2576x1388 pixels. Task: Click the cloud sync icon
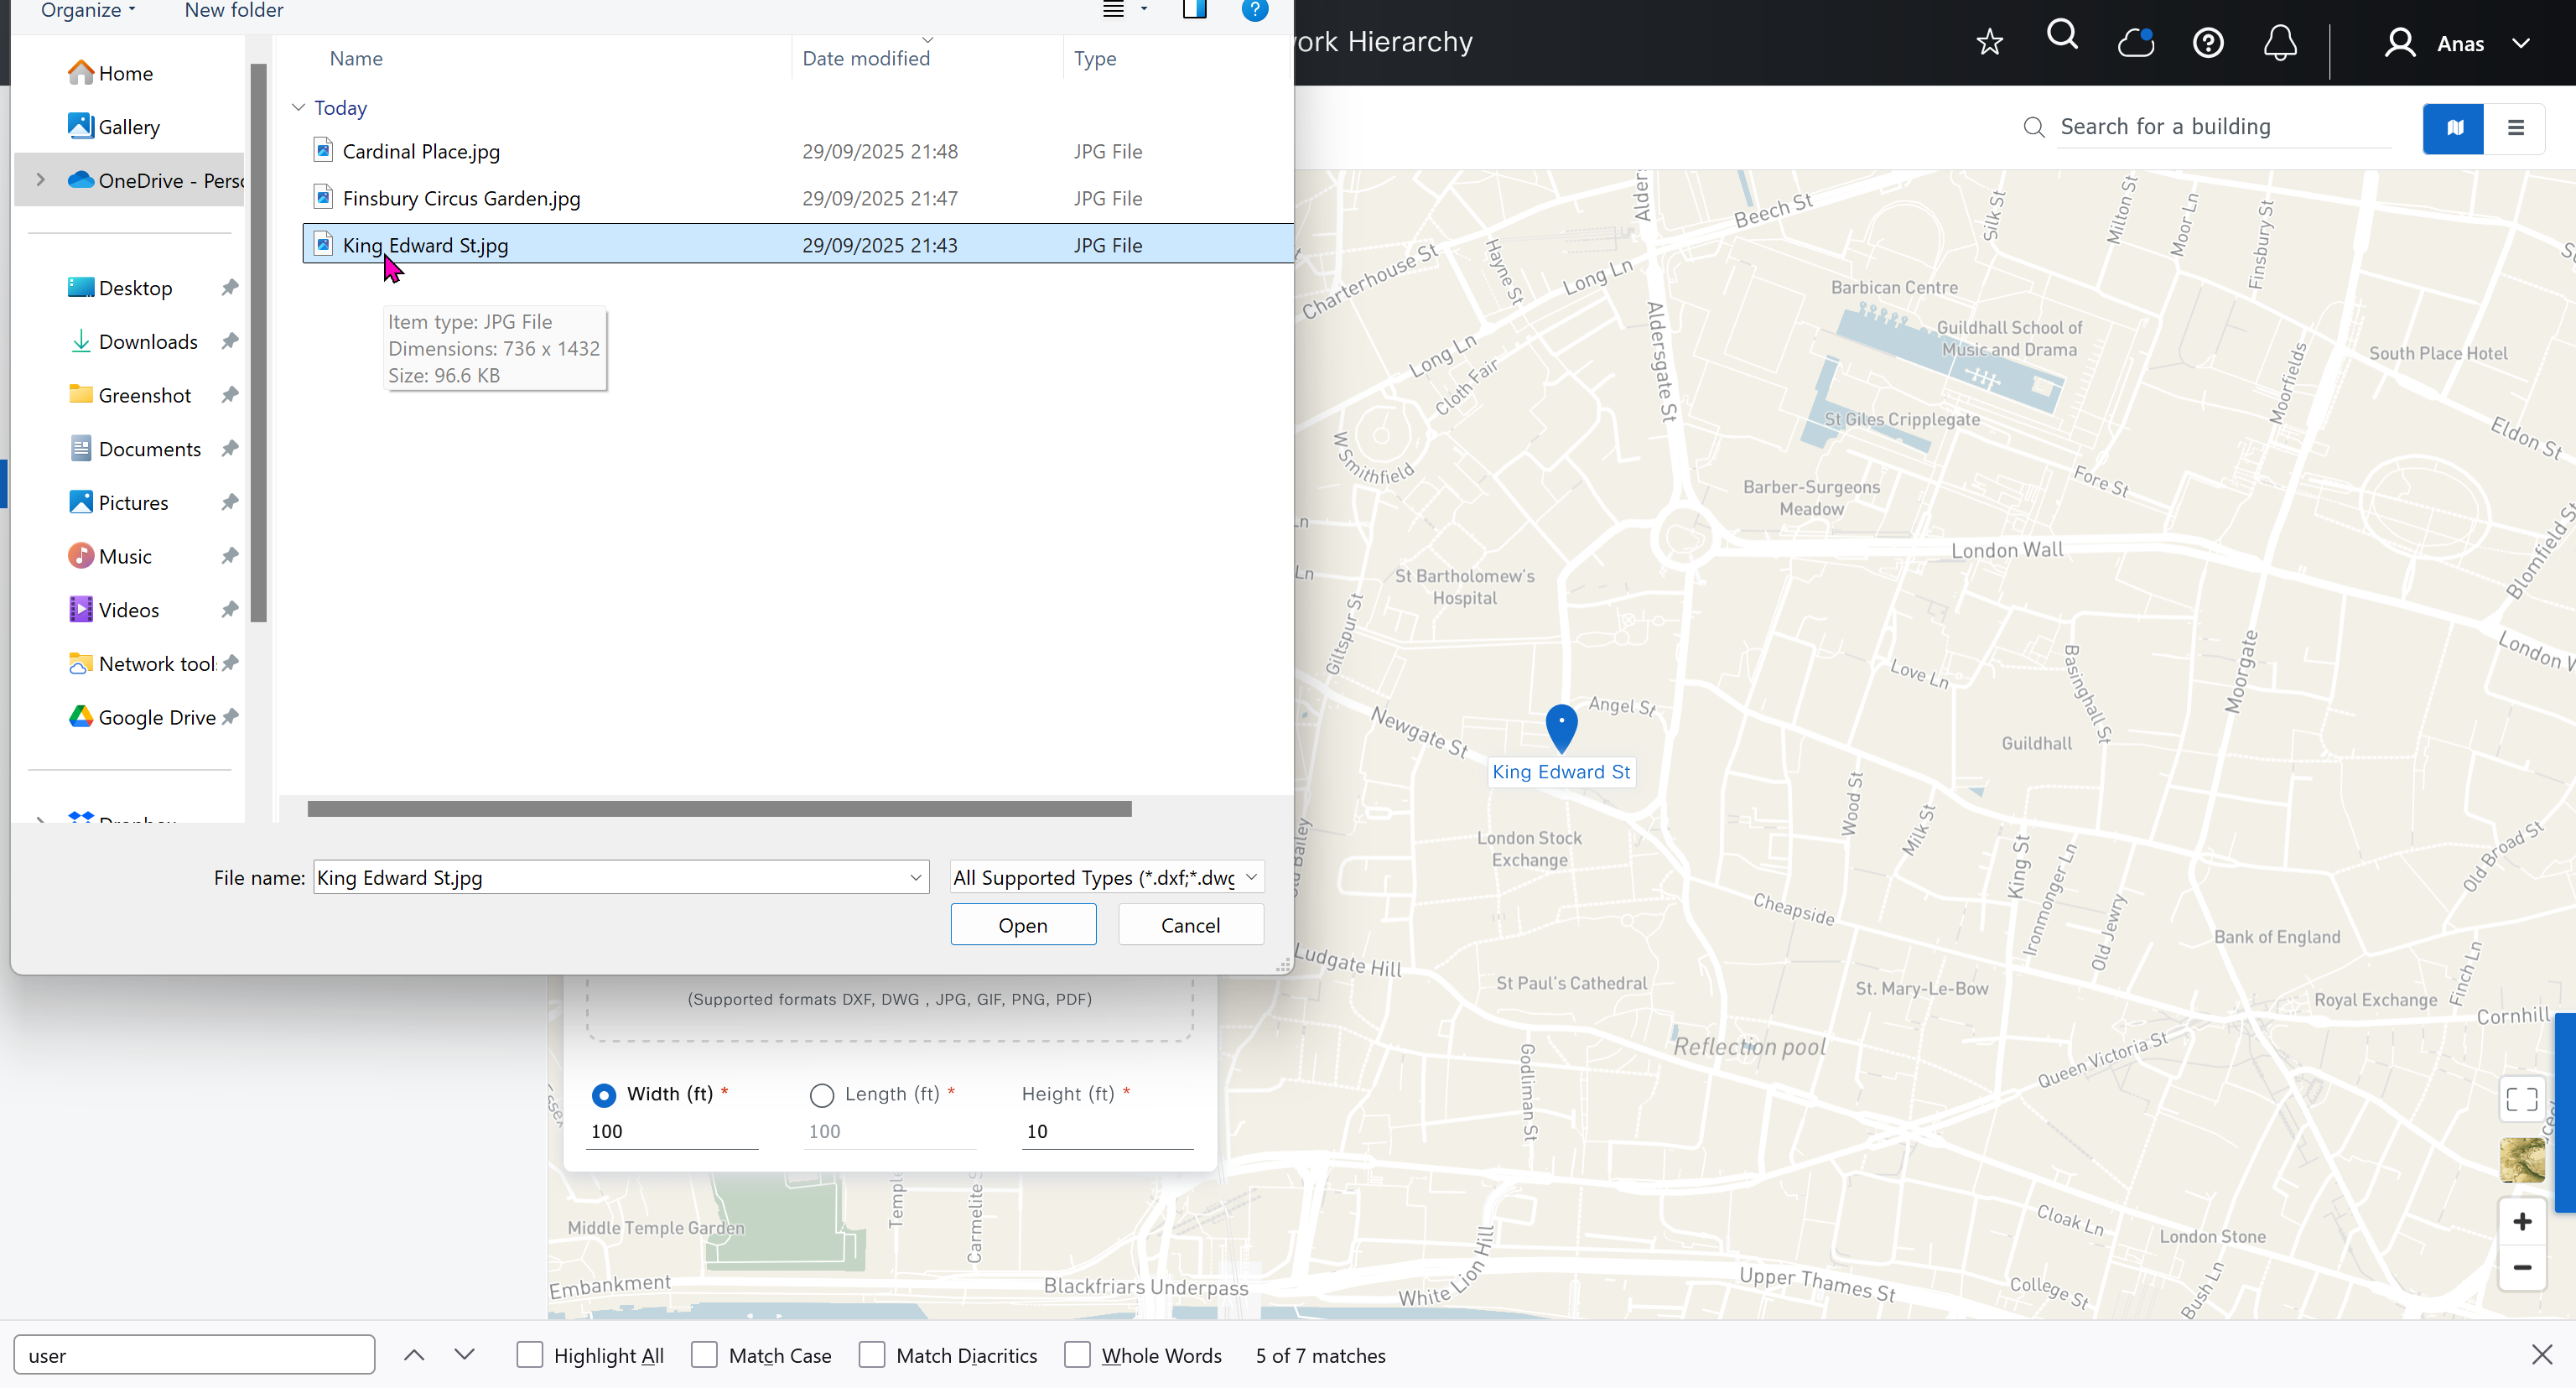[x=2135, y=42]
